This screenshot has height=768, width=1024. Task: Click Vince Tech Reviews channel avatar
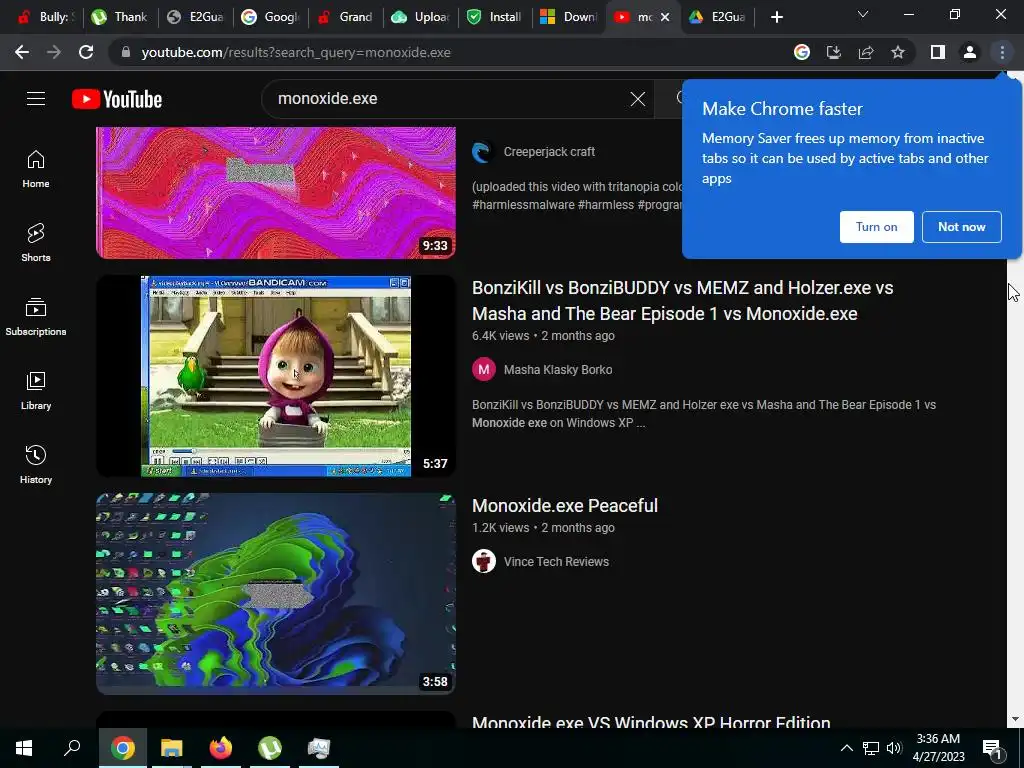tap(484, 562)
